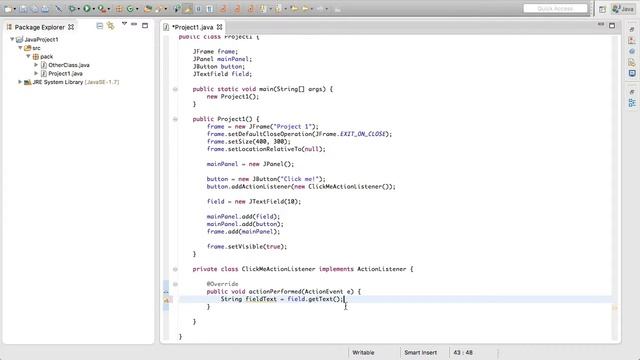Minimize the Package Explorer panel

(x=134, y=24)
